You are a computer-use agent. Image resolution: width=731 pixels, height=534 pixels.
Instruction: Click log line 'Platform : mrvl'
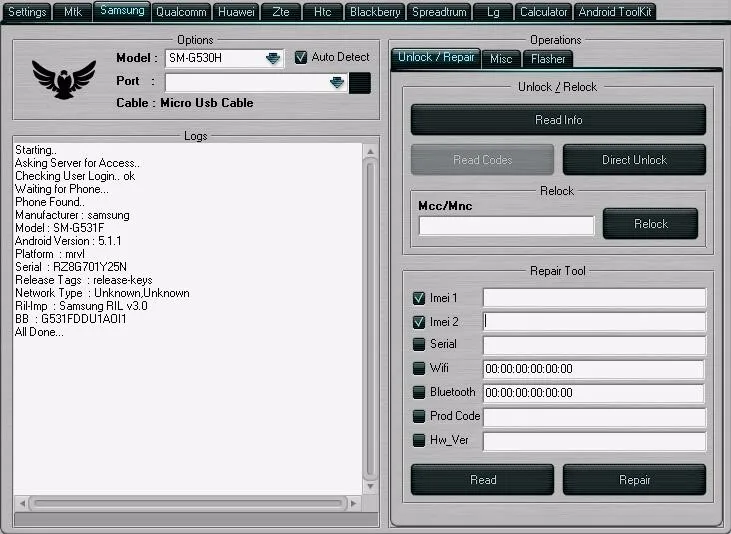(x=50, y=254)
